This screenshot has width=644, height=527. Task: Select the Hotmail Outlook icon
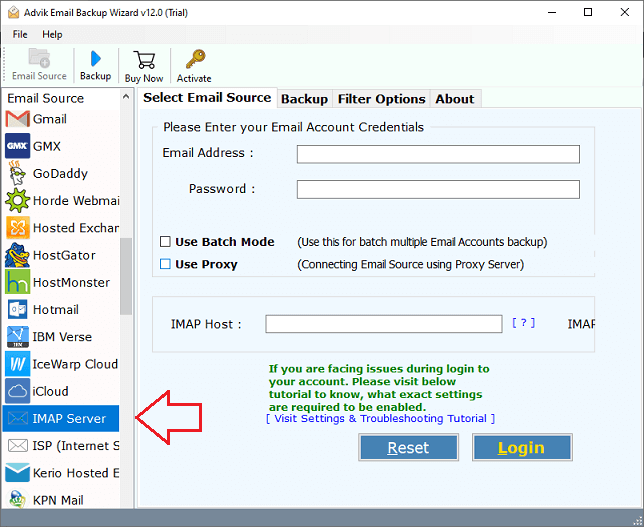point(18,309)
